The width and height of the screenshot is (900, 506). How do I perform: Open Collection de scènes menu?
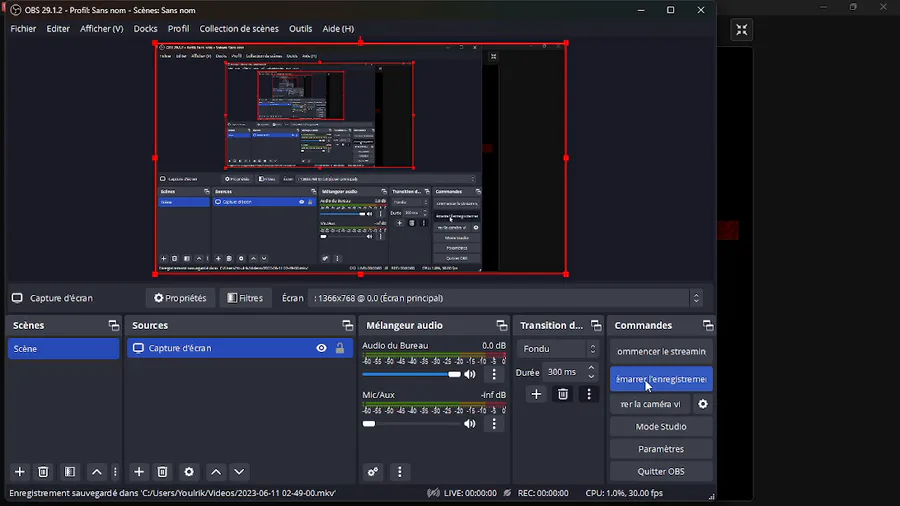(x=239, y=29)
